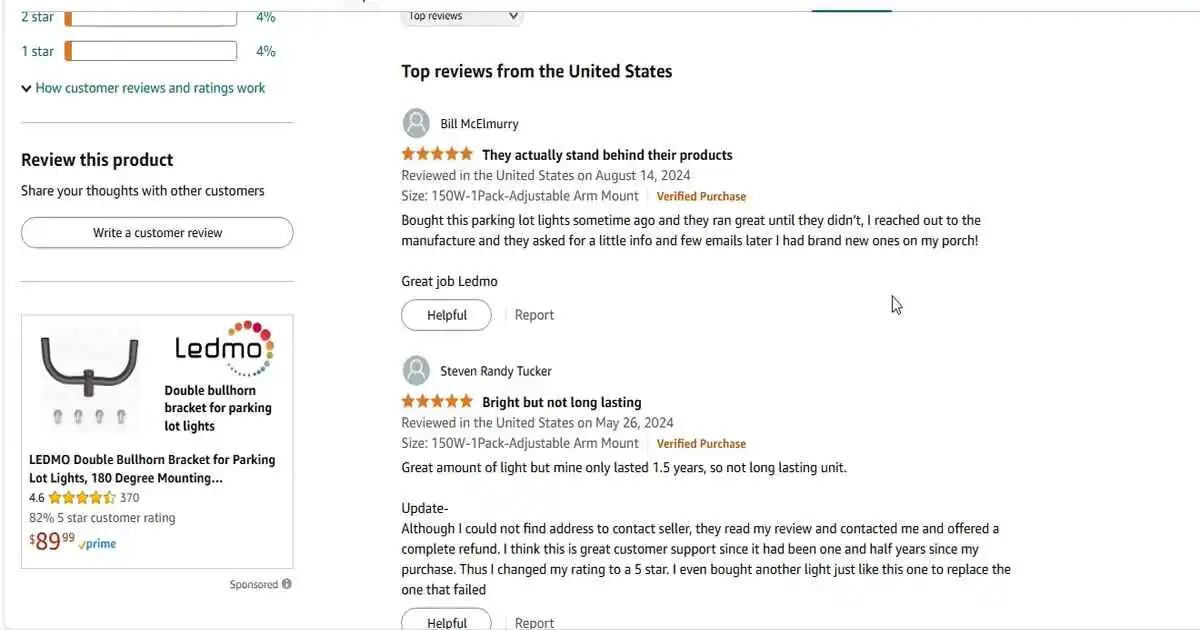Click Steven Randy Tucker's profile avatar icon
Viewport: 1200px width, 630px height.
[x=416, y=371]
